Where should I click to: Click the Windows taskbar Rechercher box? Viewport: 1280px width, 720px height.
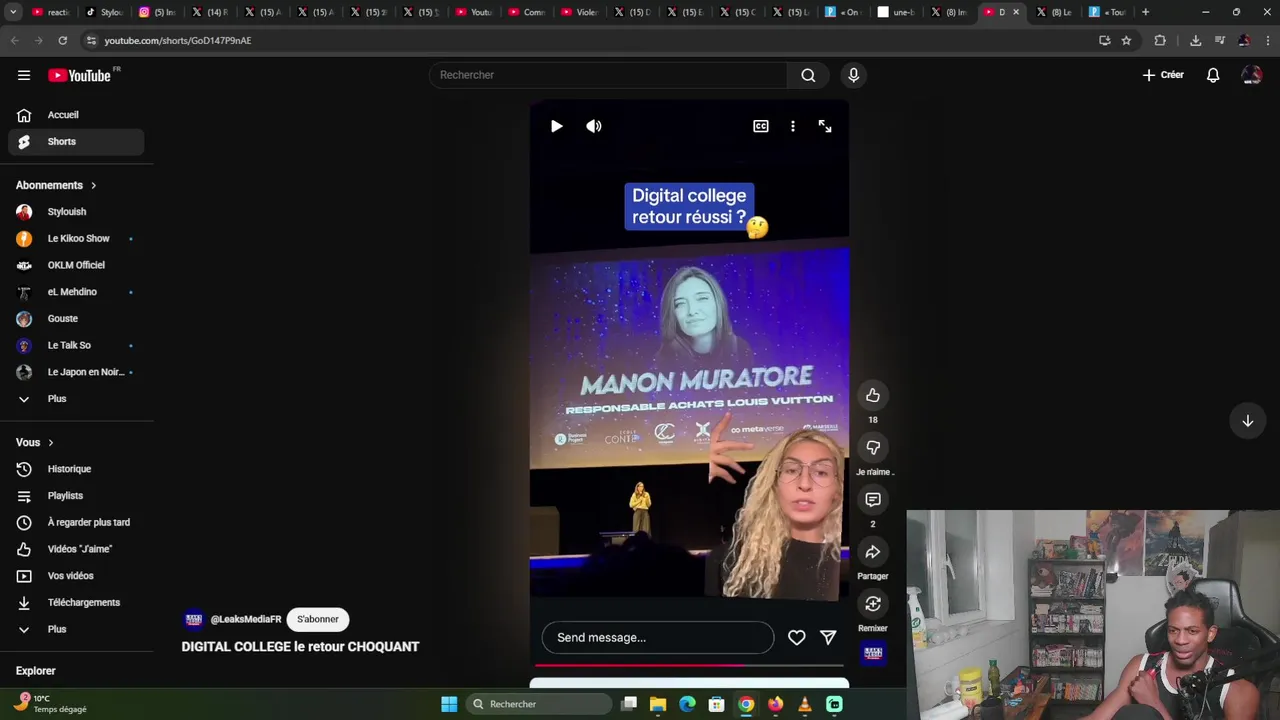pos(540,704)
